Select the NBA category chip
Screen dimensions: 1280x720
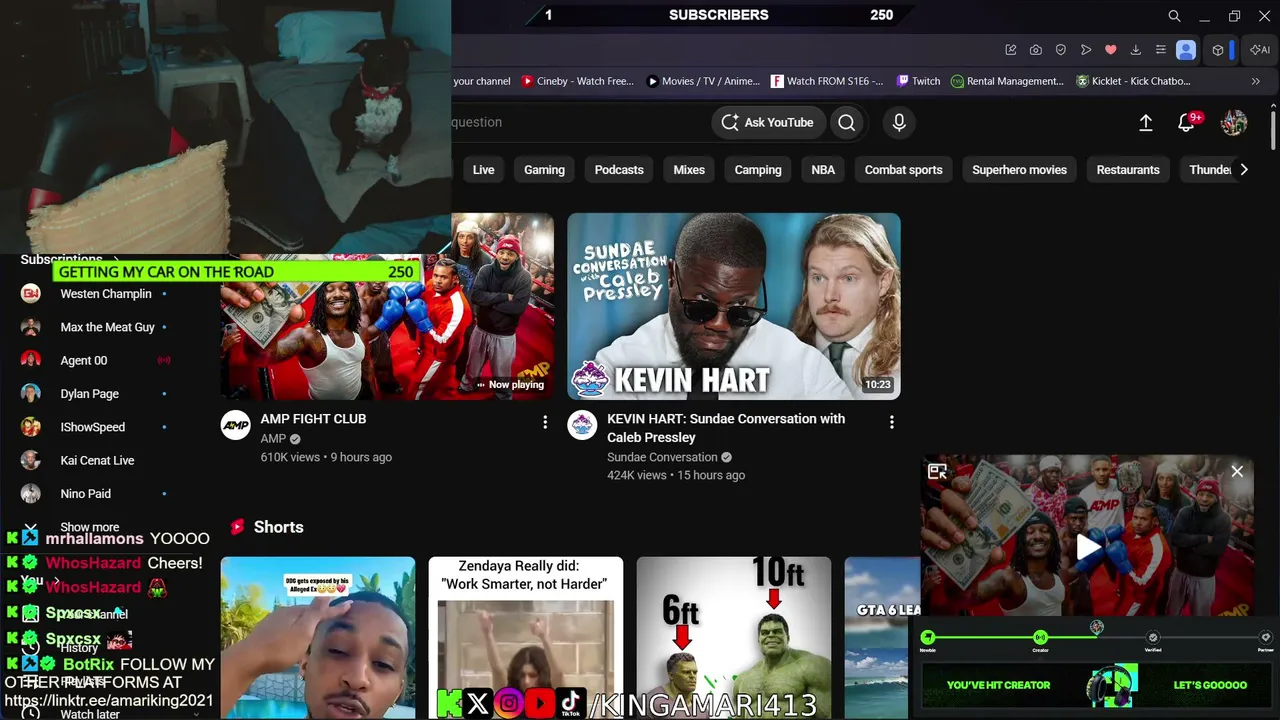coord(823,170)
